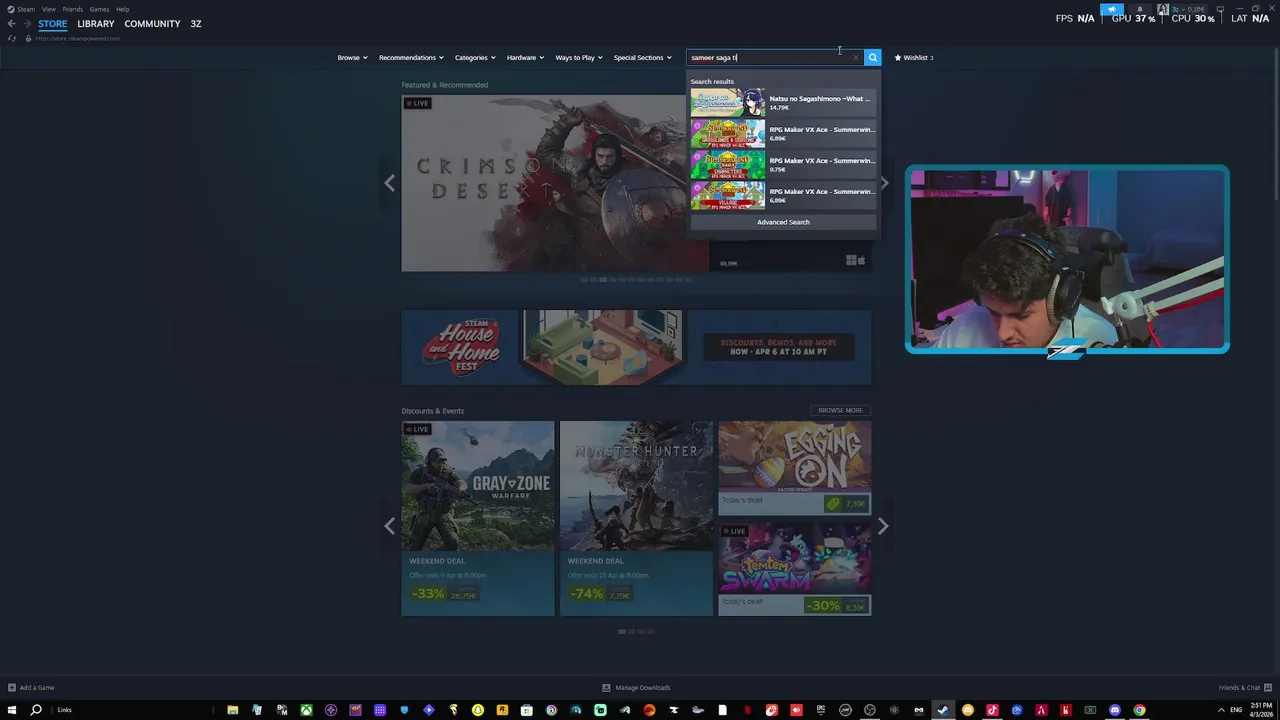Screen dimensions: 1280x720
Task: Click the lock icon beside the URL
Action: coord(28,38)
